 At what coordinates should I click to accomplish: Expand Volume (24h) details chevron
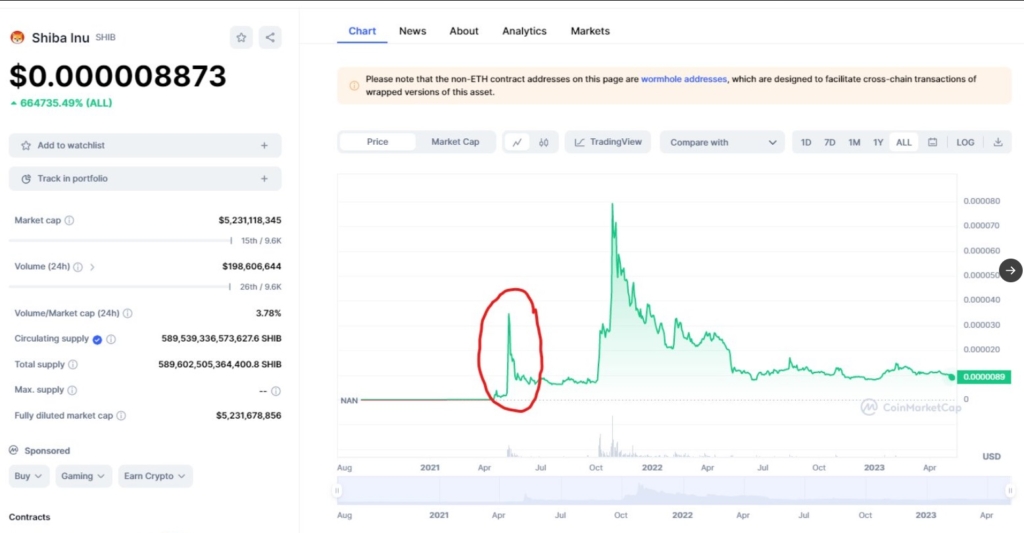pyautogui.click(x=92, y=267)
